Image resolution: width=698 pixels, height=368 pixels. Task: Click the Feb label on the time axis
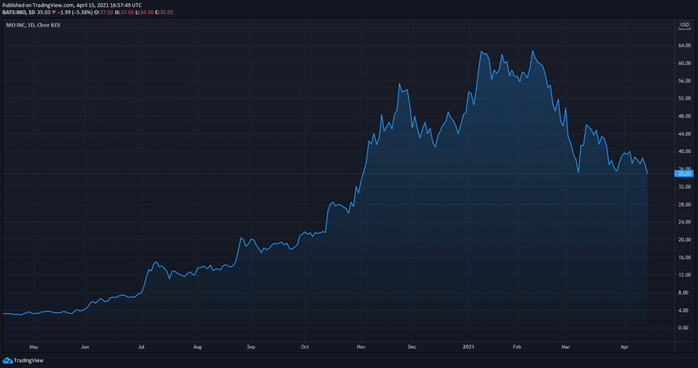click(517, 347)
